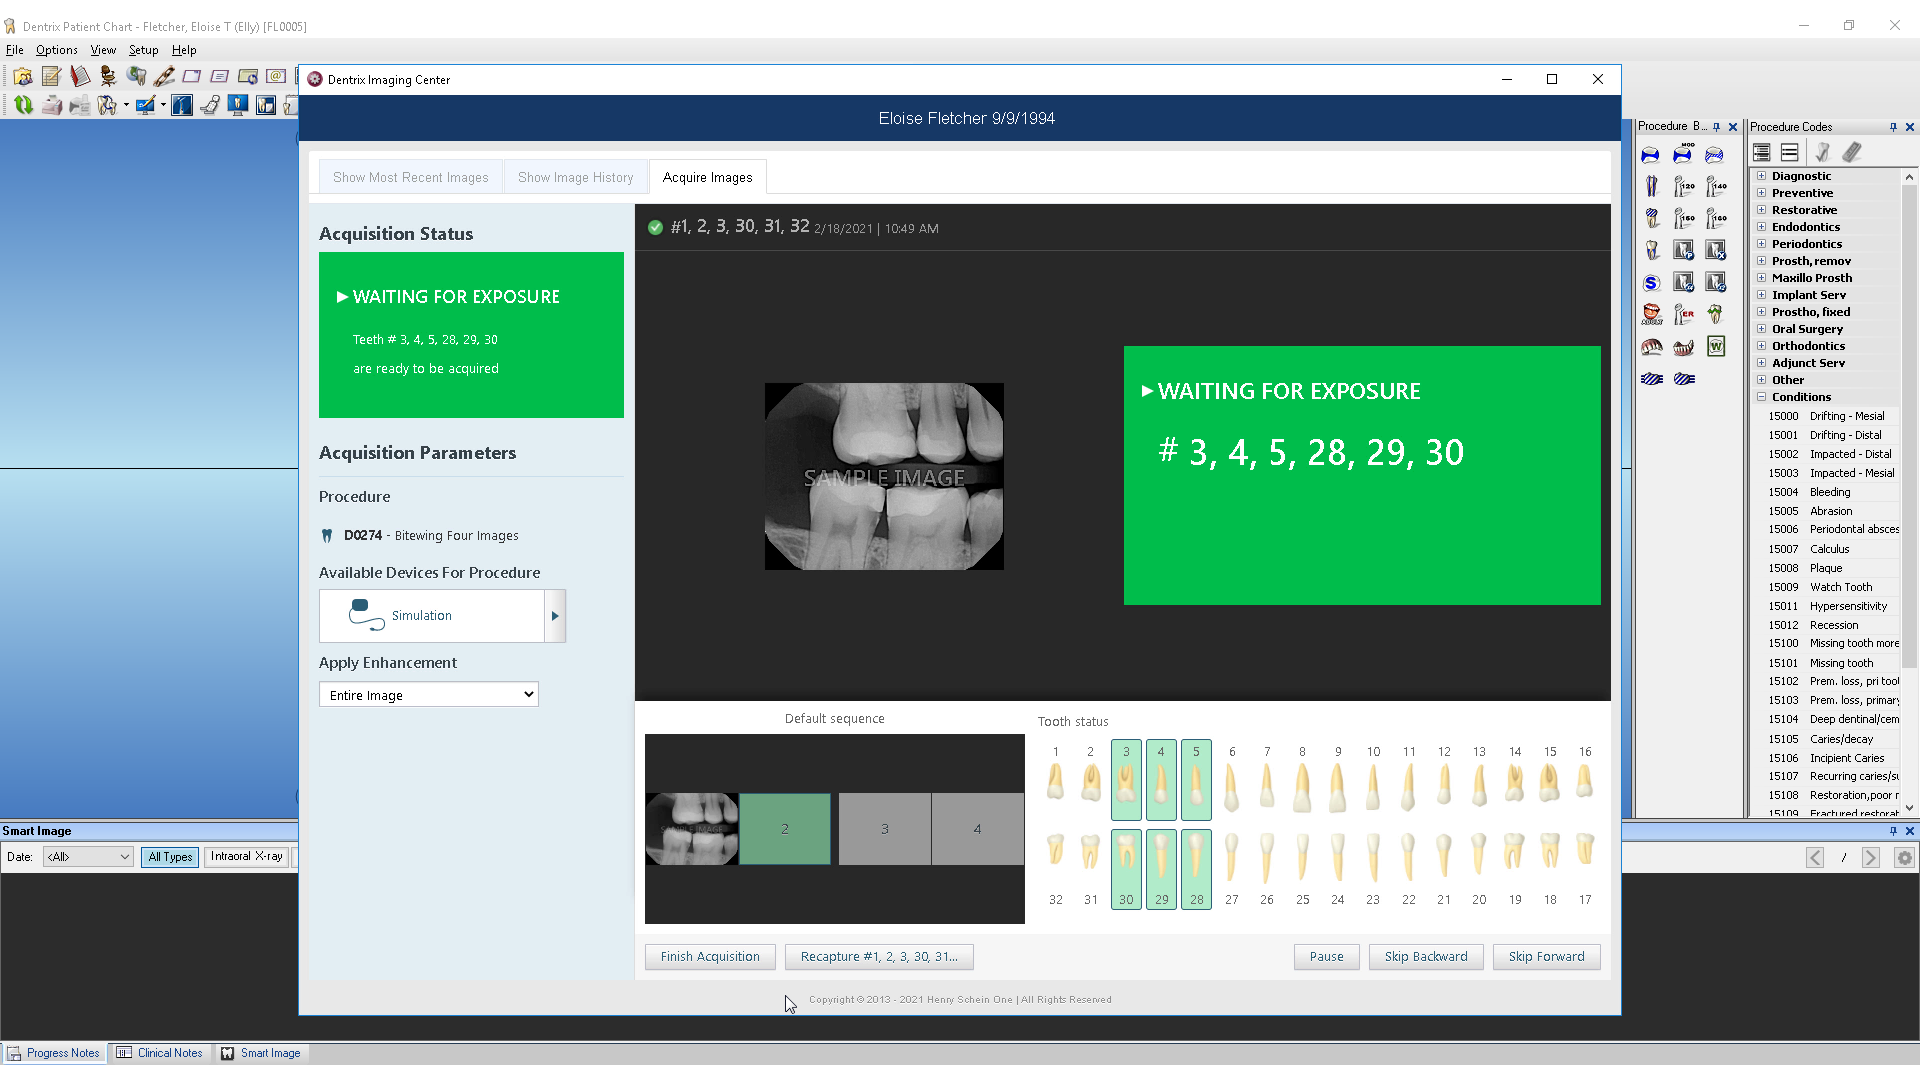1920x1080 pixels.
Task: Open the Setup menu
Action: (143, 50)
